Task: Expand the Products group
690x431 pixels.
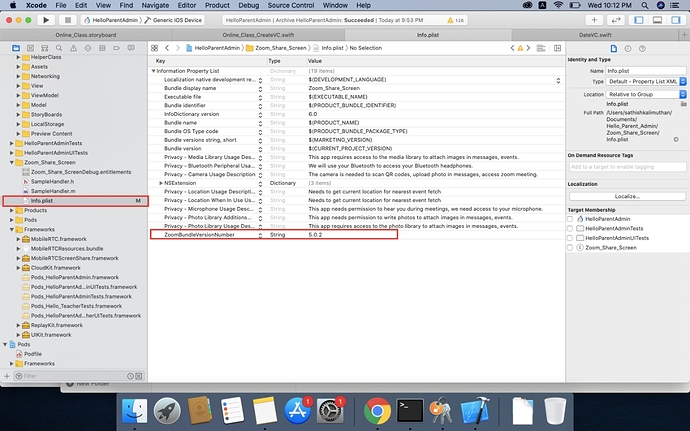Action: click(12, 210)
